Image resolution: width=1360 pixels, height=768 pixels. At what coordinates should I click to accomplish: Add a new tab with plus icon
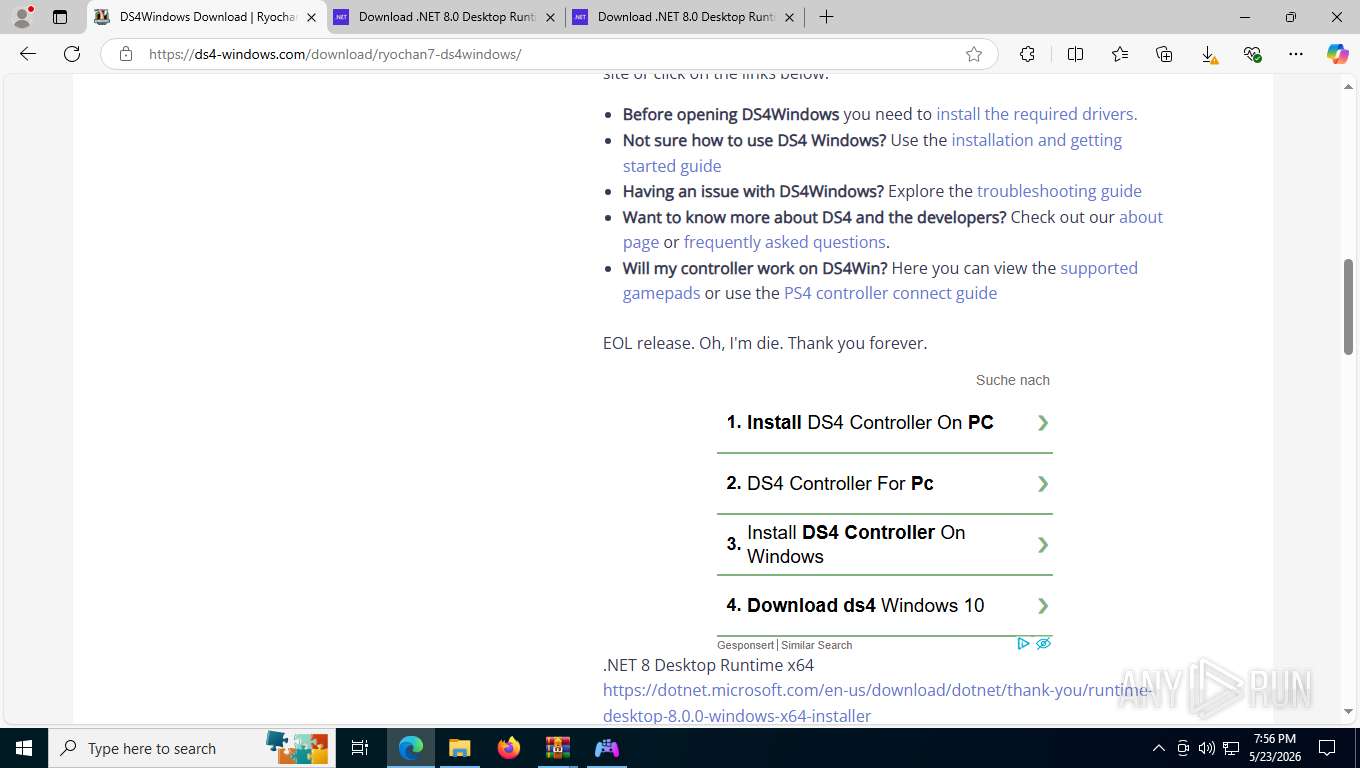[x=826, y=17]
